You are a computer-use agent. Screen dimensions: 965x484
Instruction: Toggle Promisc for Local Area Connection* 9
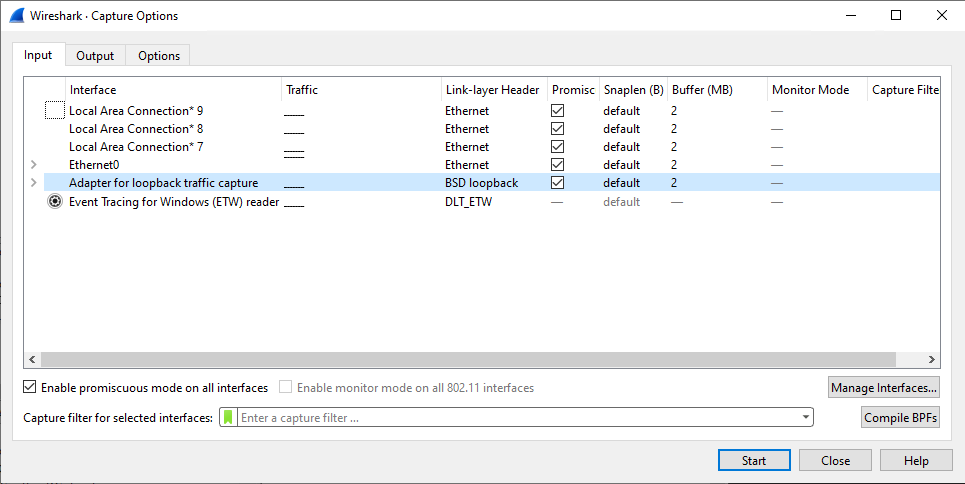click(558, 111)
